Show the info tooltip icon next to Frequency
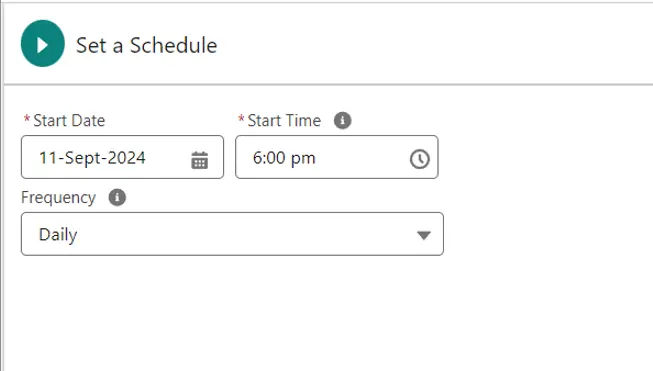 click(117, 197)
